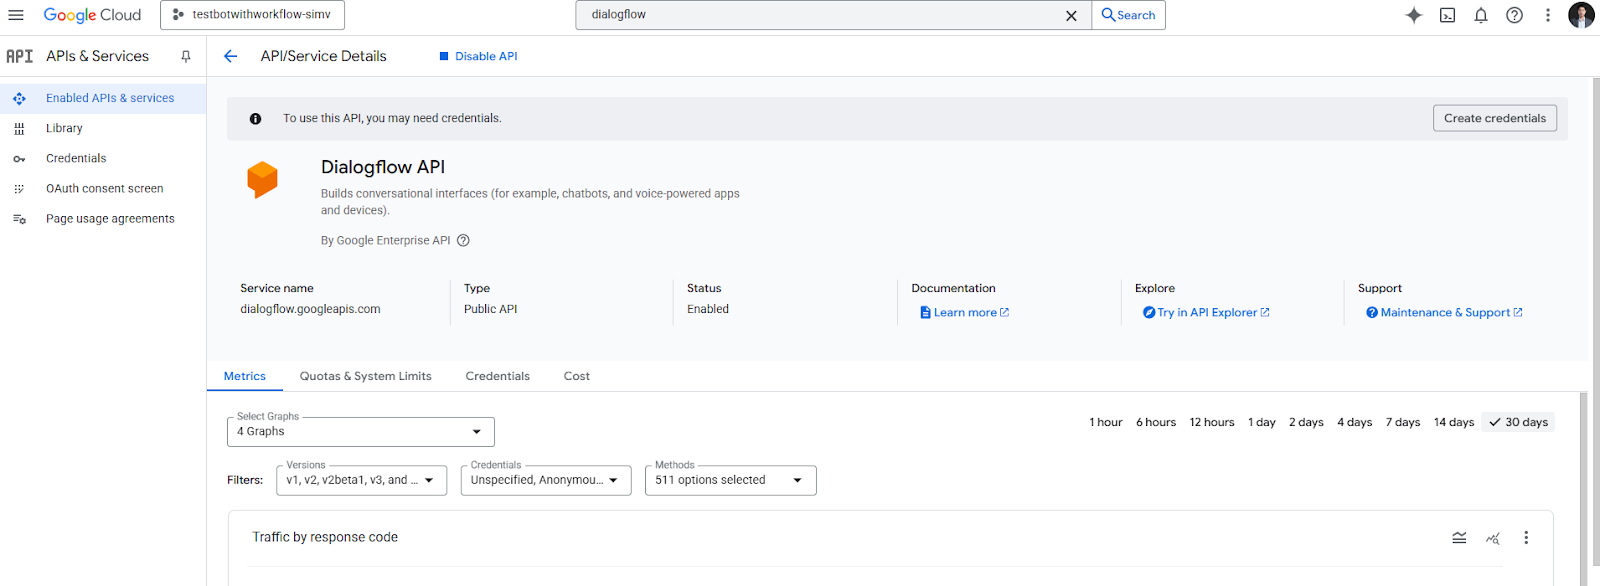Click the help icon beside Google Enterprise API
The image size is (1600, 586).
click(463, 240)
